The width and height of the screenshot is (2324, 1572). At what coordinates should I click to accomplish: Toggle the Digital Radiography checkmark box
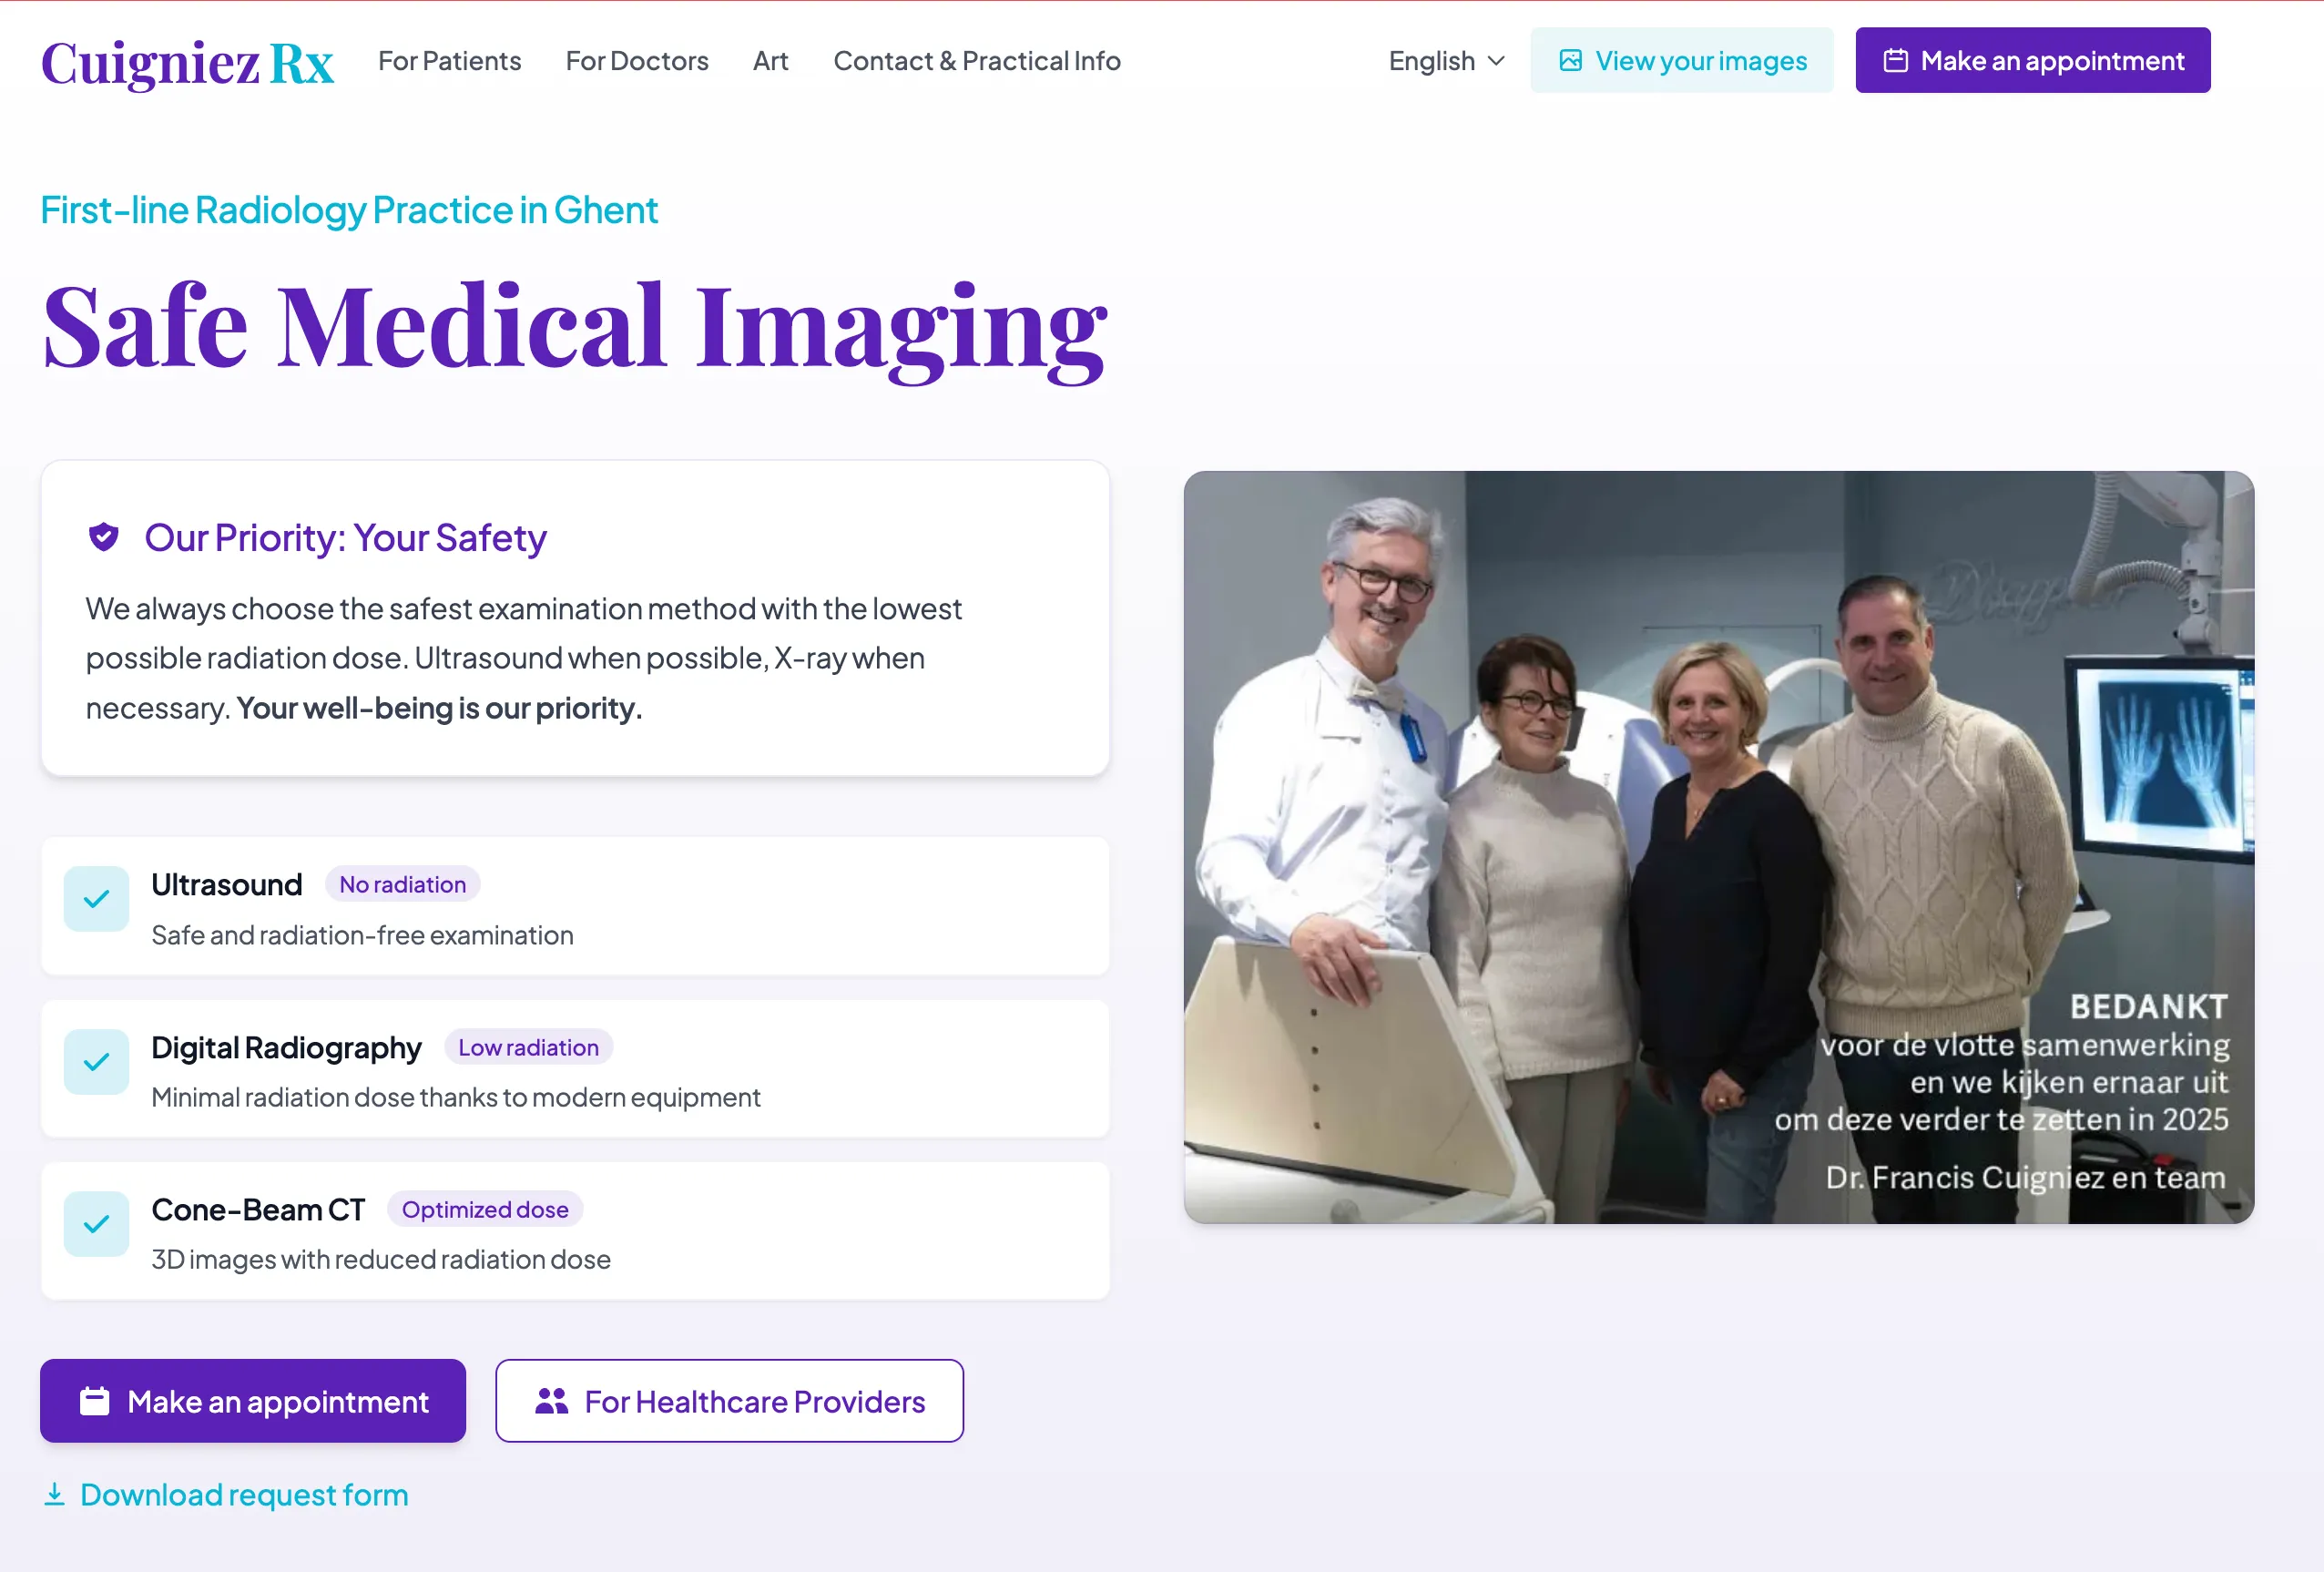(x=96, y=1061)
